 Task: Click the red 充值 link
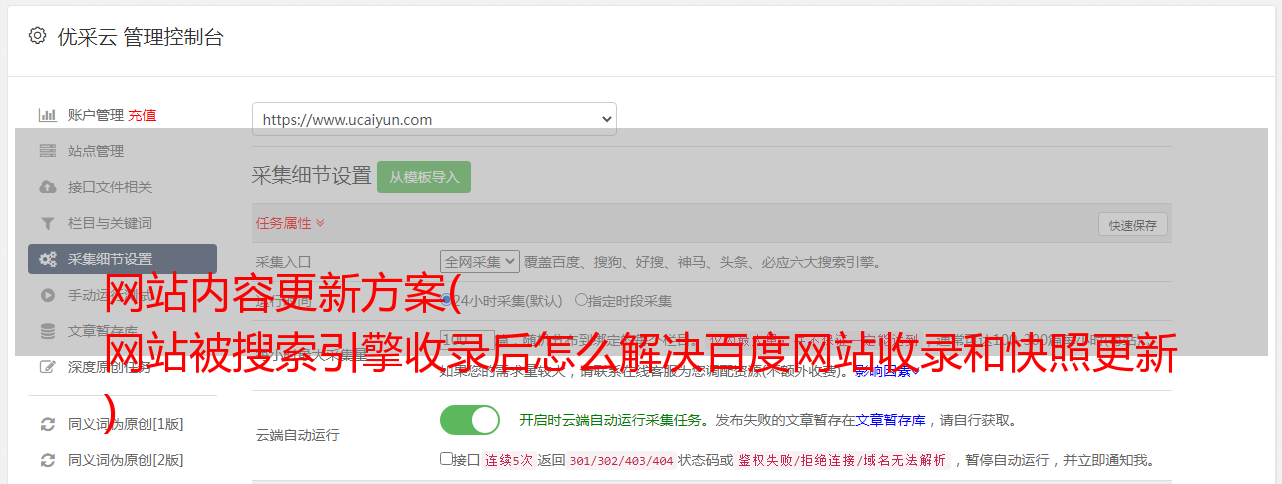[142, 115]
